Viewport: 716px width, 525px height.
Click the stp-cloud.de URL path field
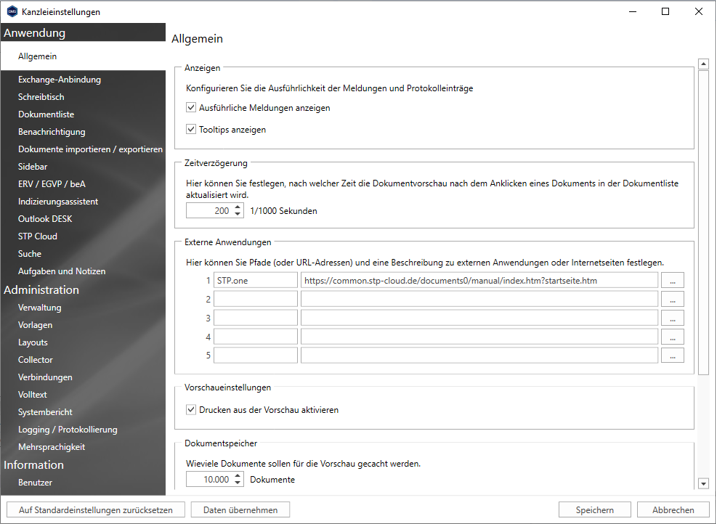(479, 280)
